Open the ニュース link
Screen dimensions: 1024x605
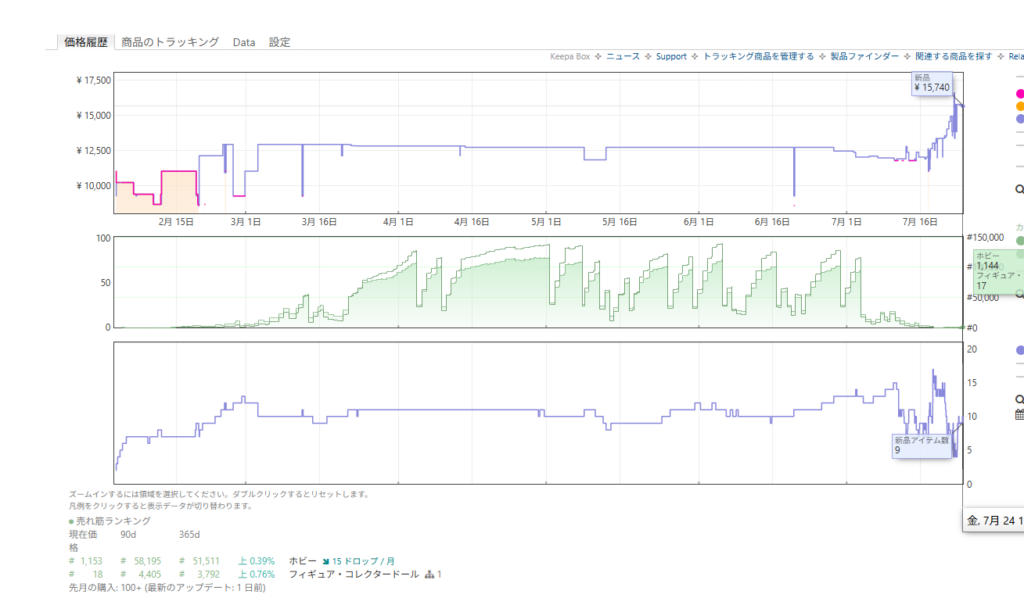pos(623,56)
